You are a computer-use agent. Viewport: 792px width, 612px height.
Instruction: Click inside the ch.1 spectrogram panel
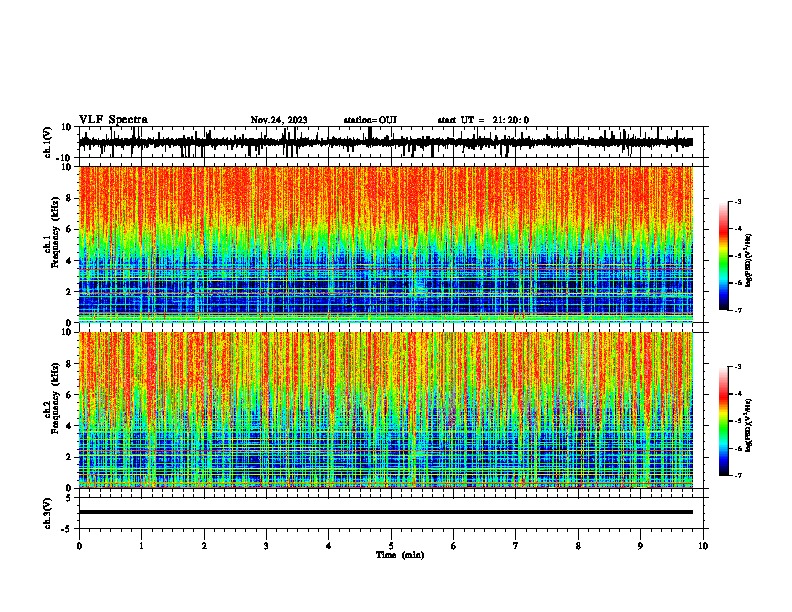386,244
